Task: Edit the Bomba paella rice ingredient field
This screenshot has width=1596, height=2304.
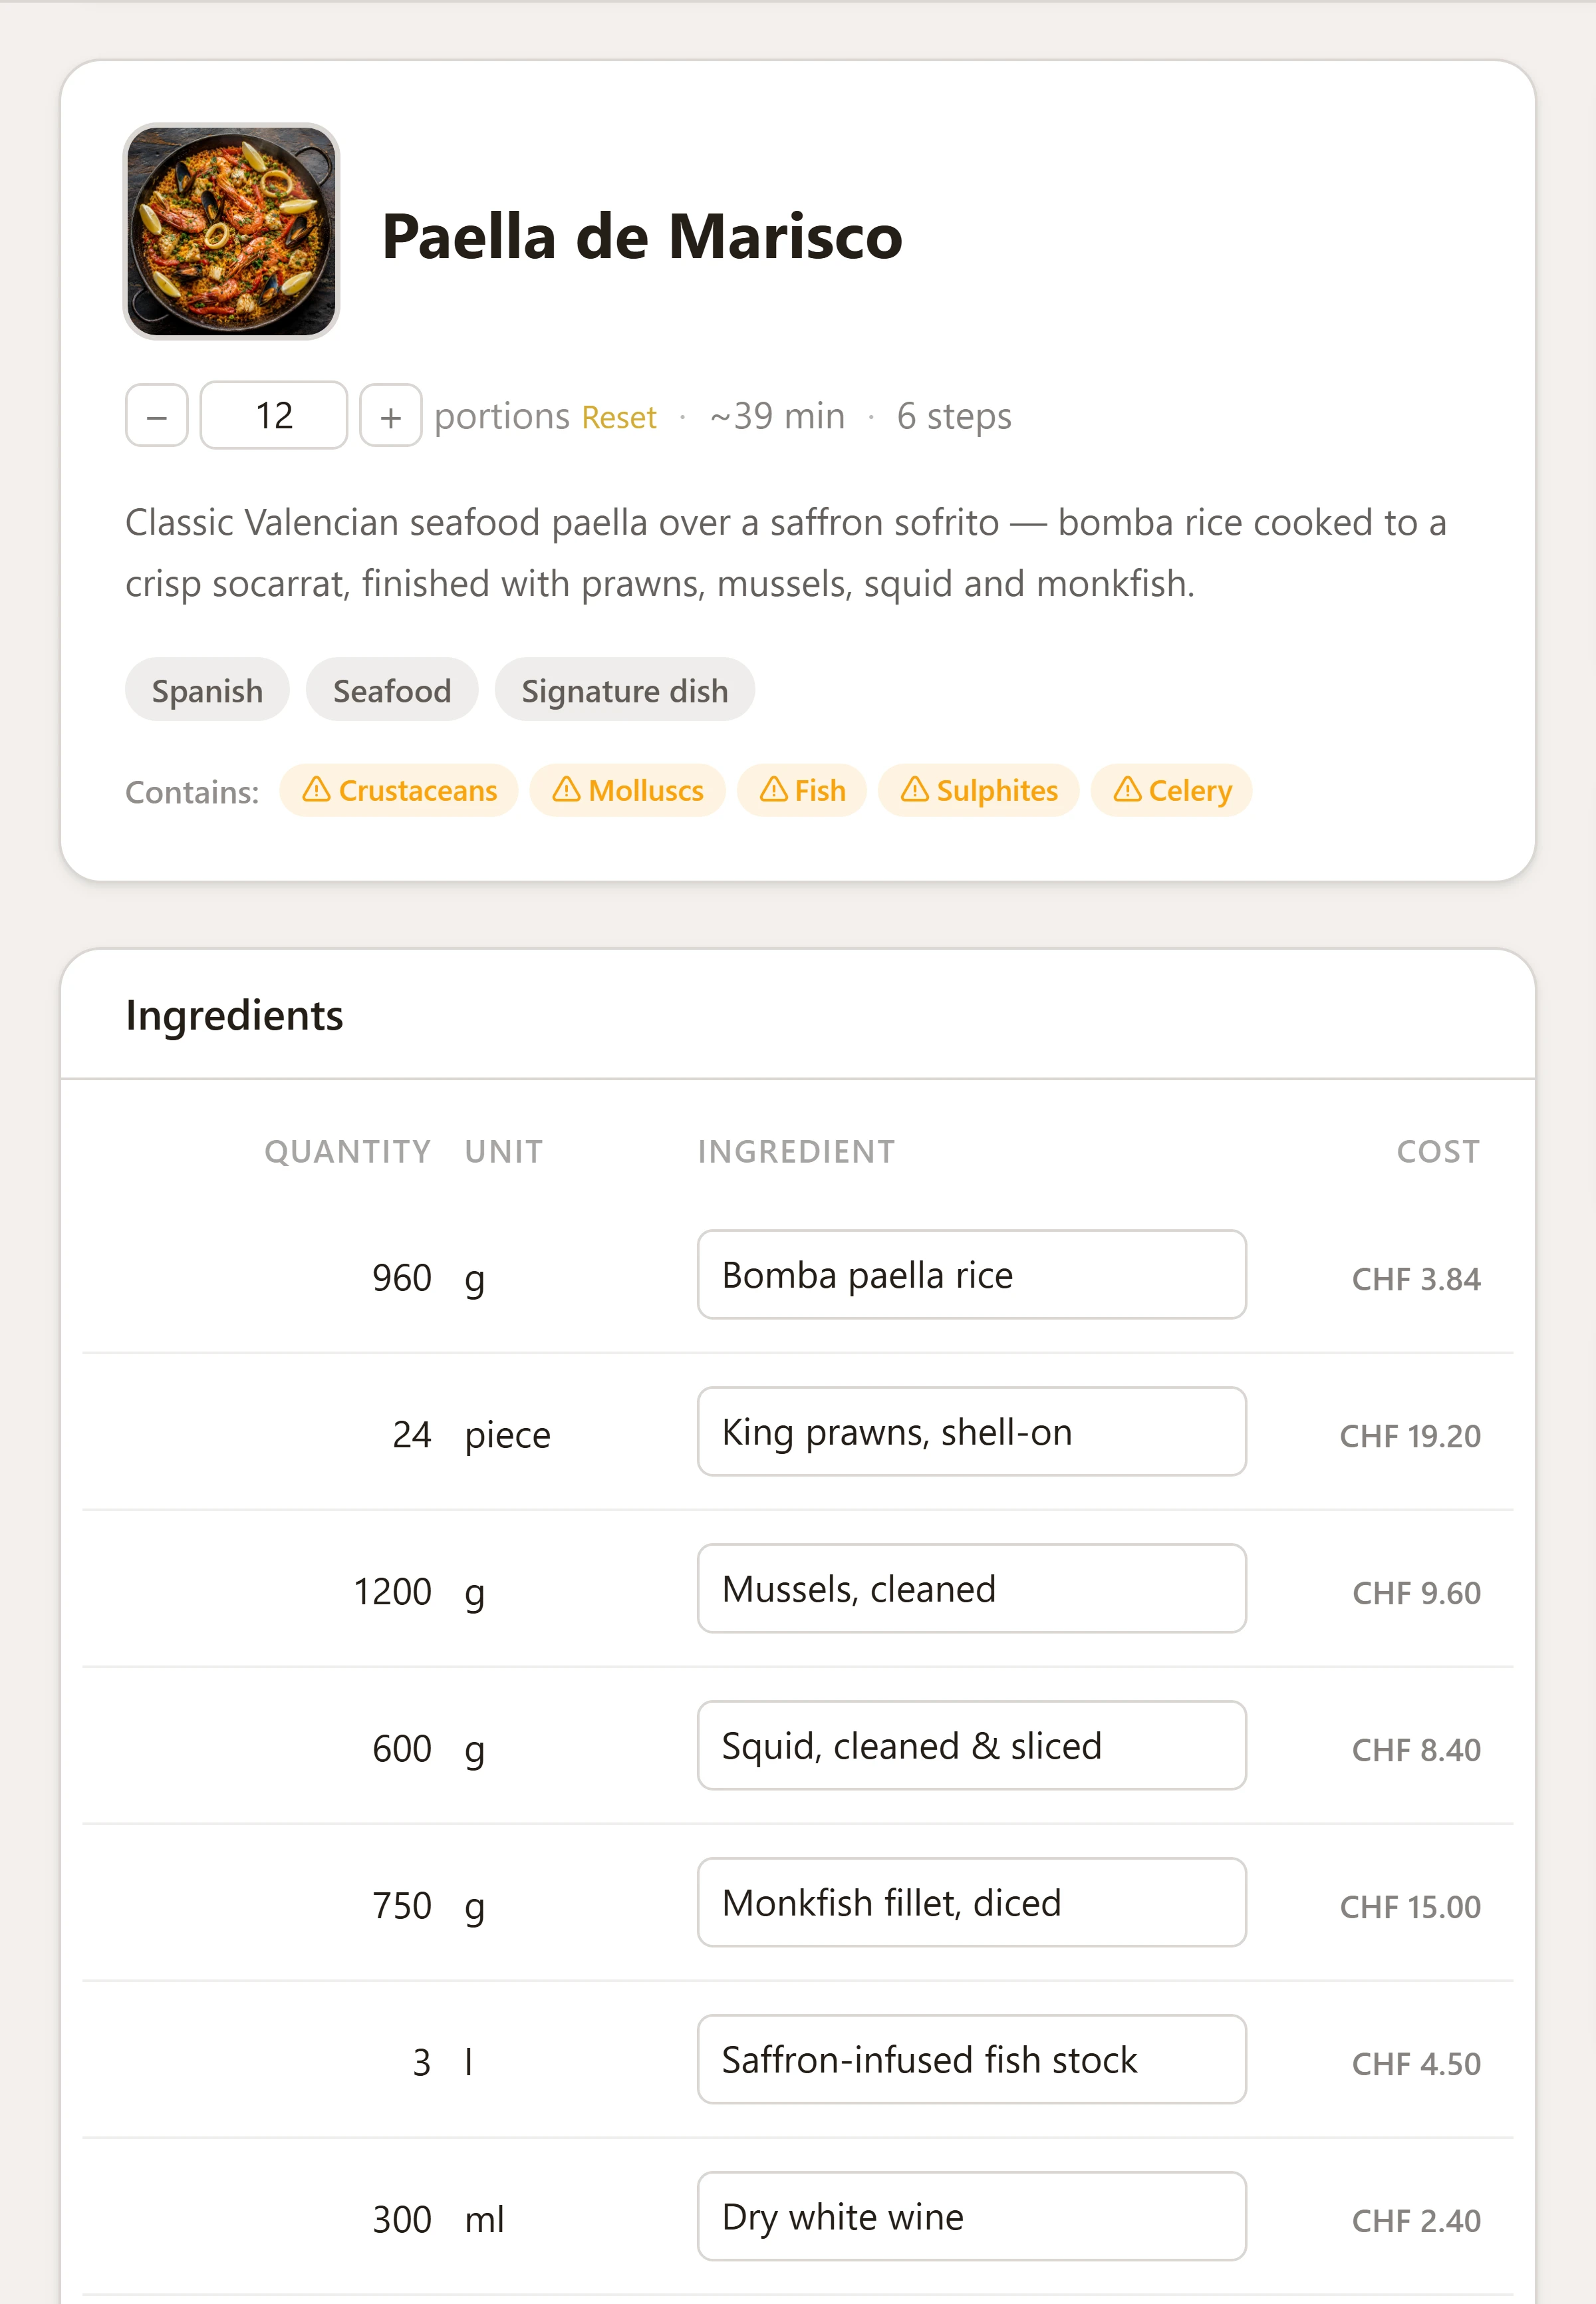Action: (972, 1275)
